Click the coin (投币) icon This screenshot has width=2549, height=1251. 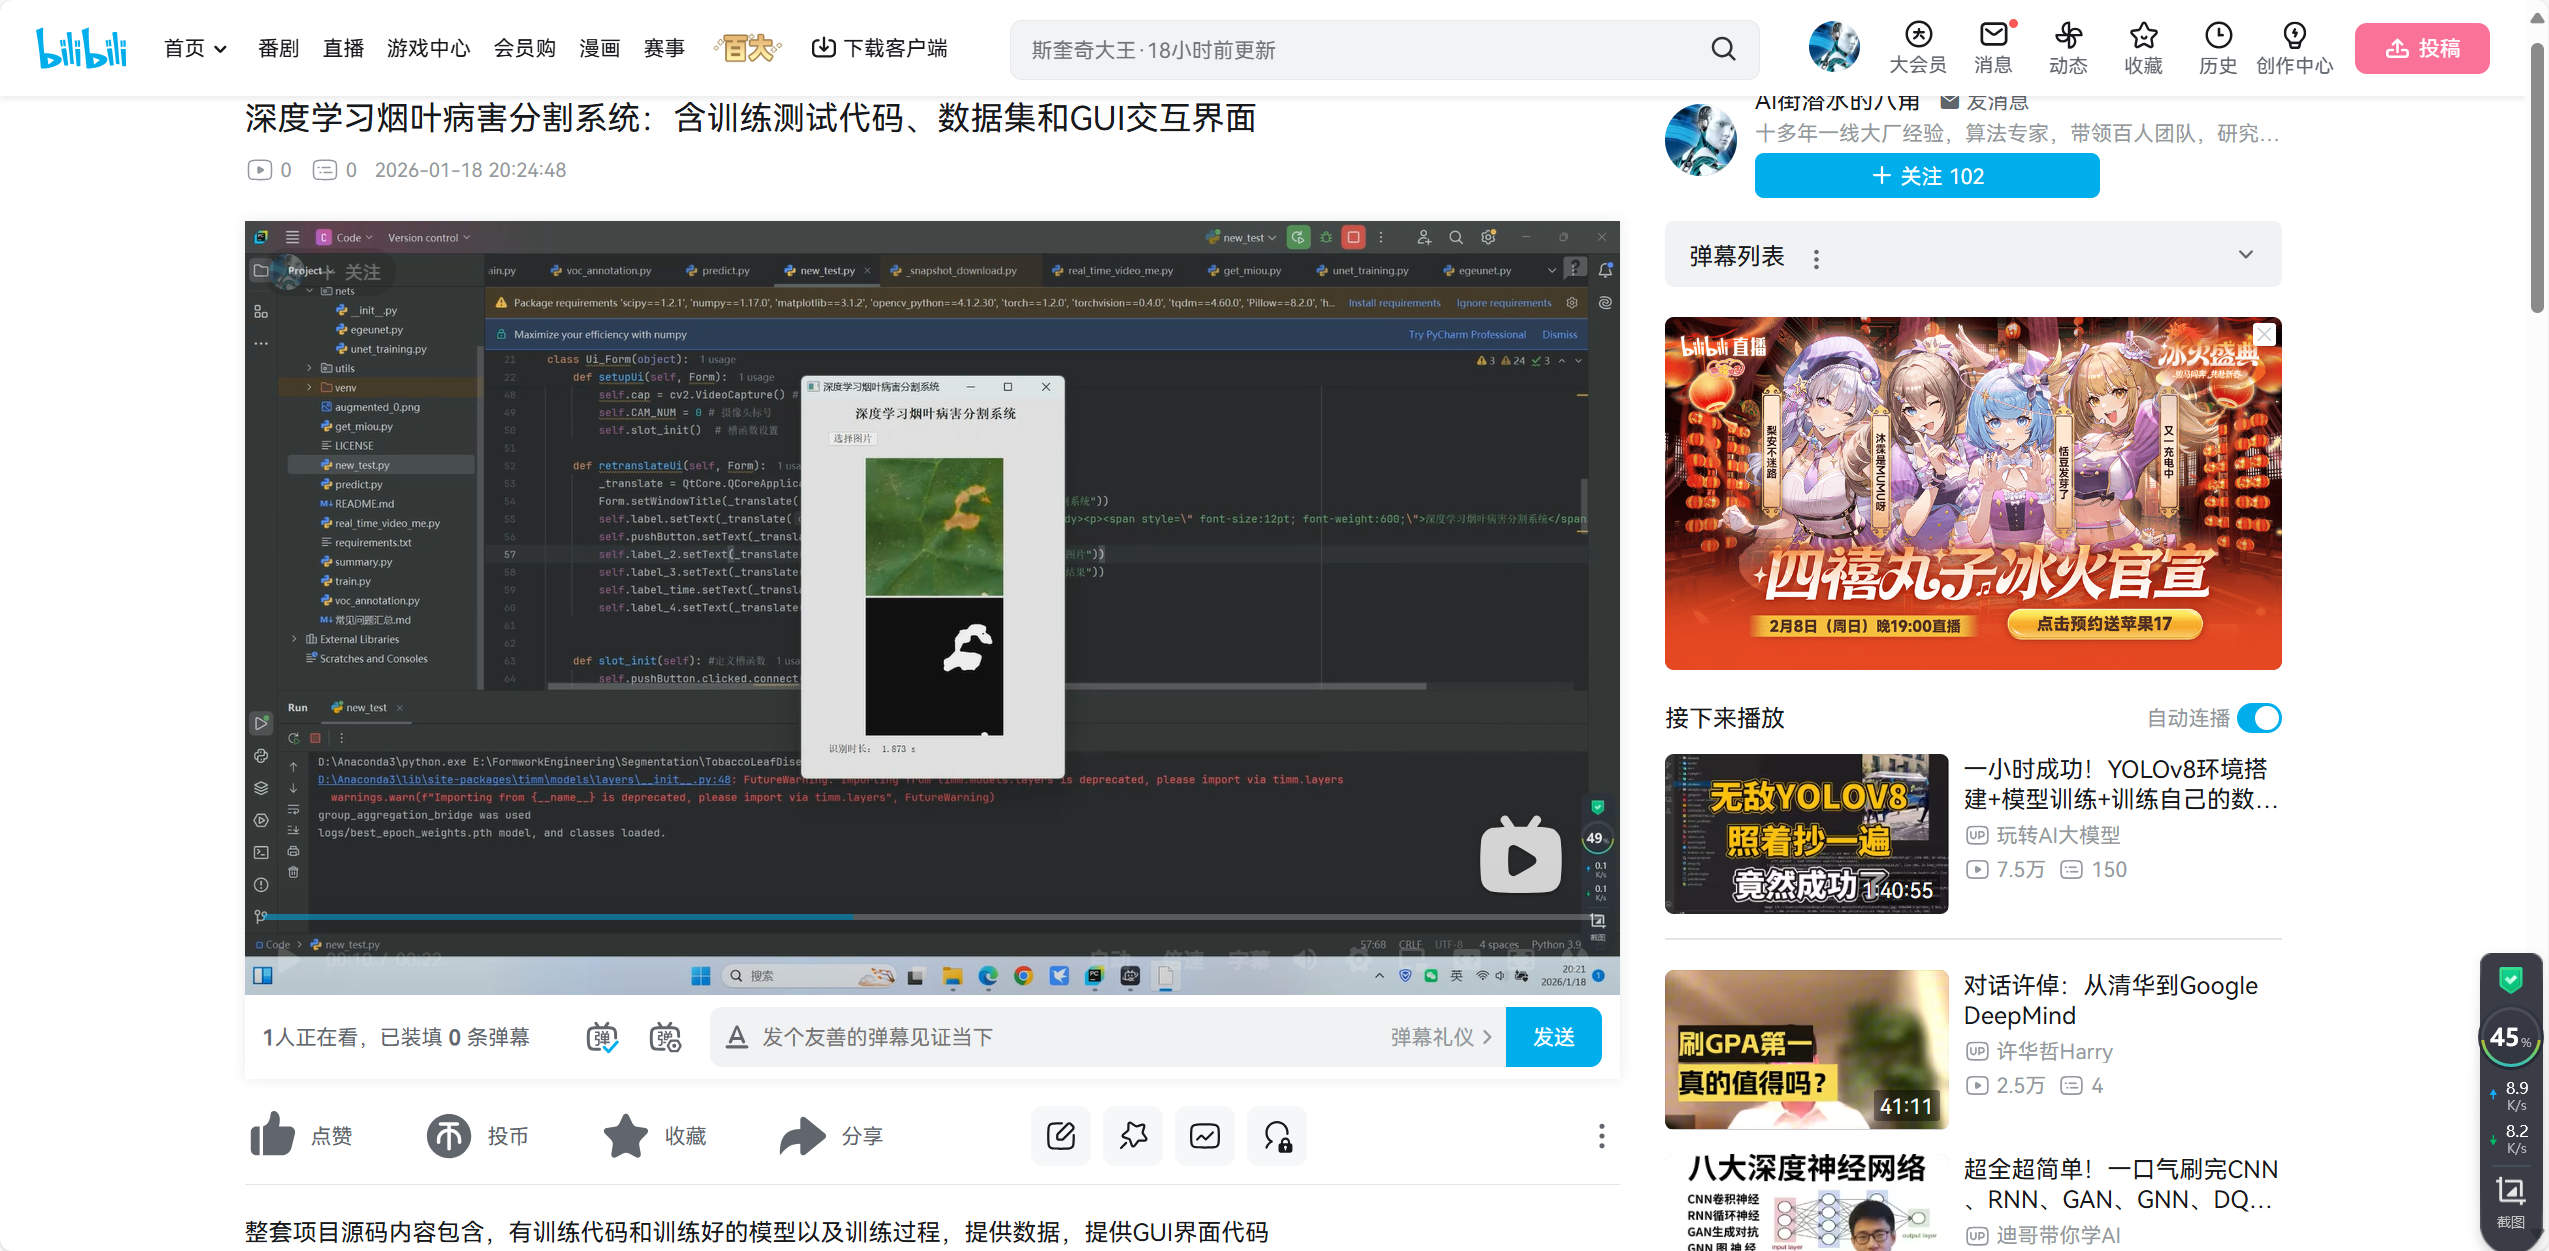[x=449, y=1135]
